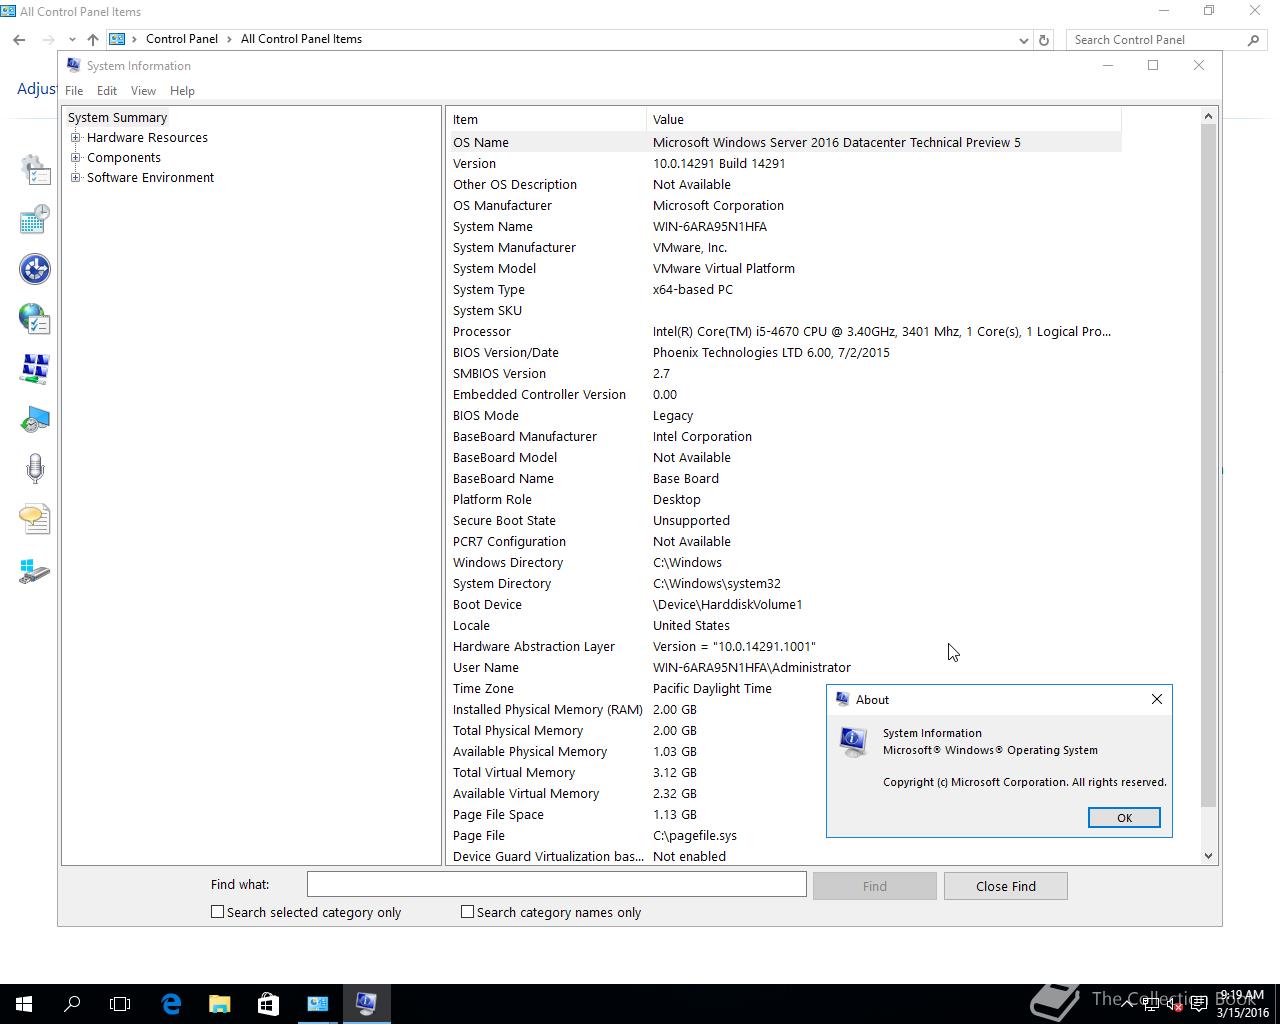This screenshot has height=1024, width=1280.
Task: Click the calendar-and-clock icon in Control Panel
Action: [x=35, y=219]
